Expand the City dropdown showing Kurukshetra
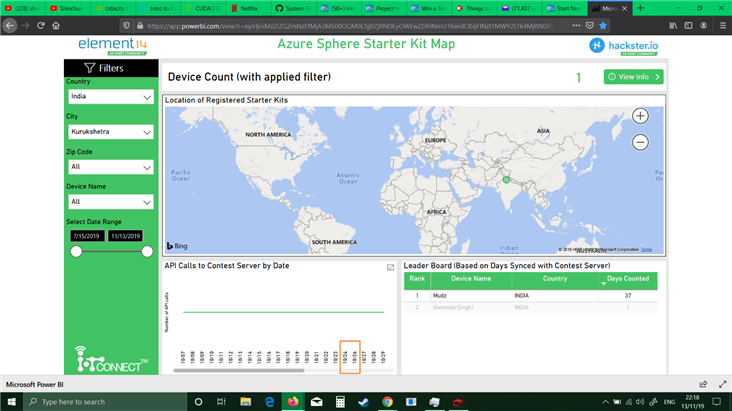This screenshot has width=732, height=411. [110, 132]
